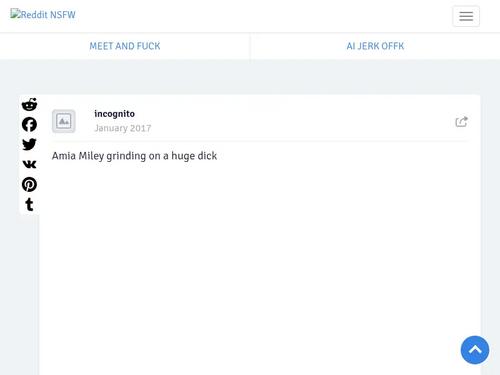Share the post on Twitter
The width and height of the screenshot is (500, 375).
click(x=29, y=144)
